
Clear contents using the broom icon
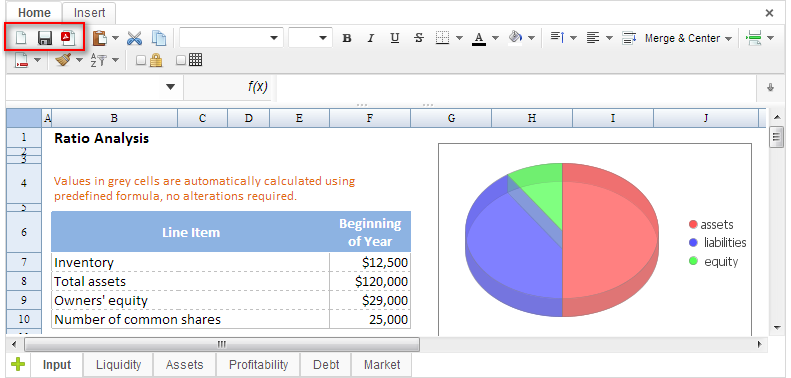pos(63,61)
